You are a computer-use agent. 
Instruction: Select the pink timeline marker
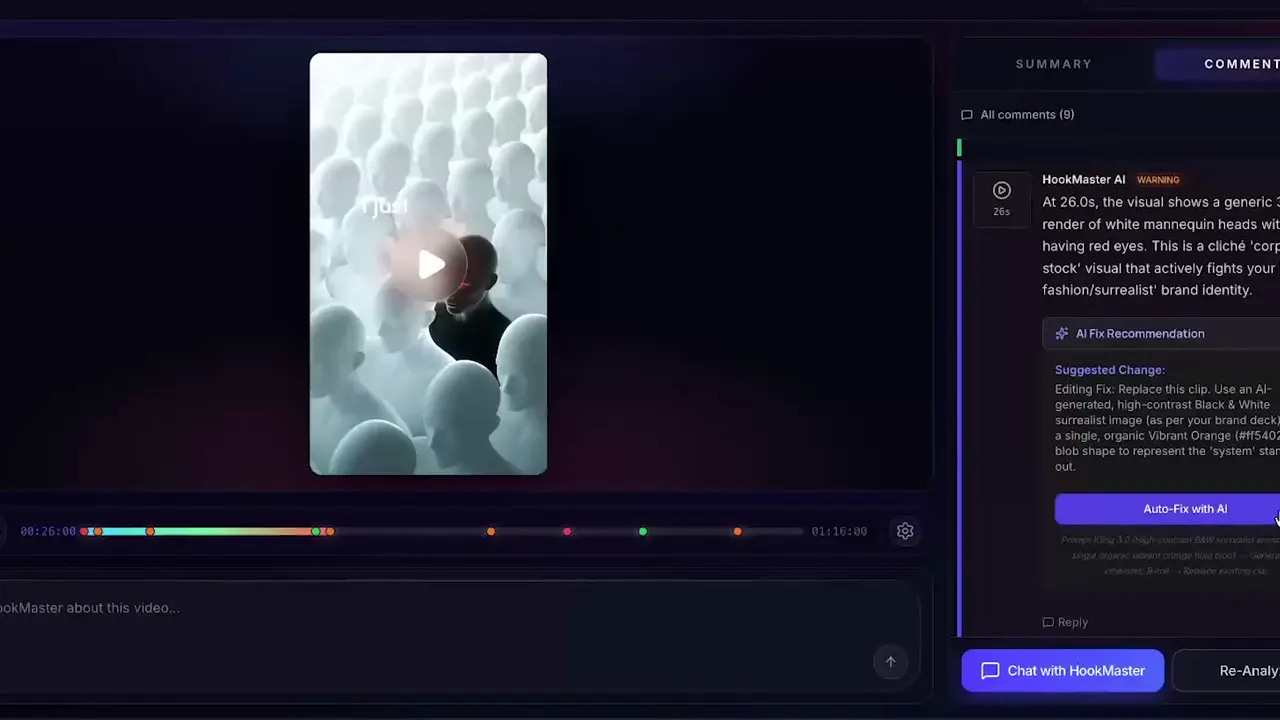567,531
